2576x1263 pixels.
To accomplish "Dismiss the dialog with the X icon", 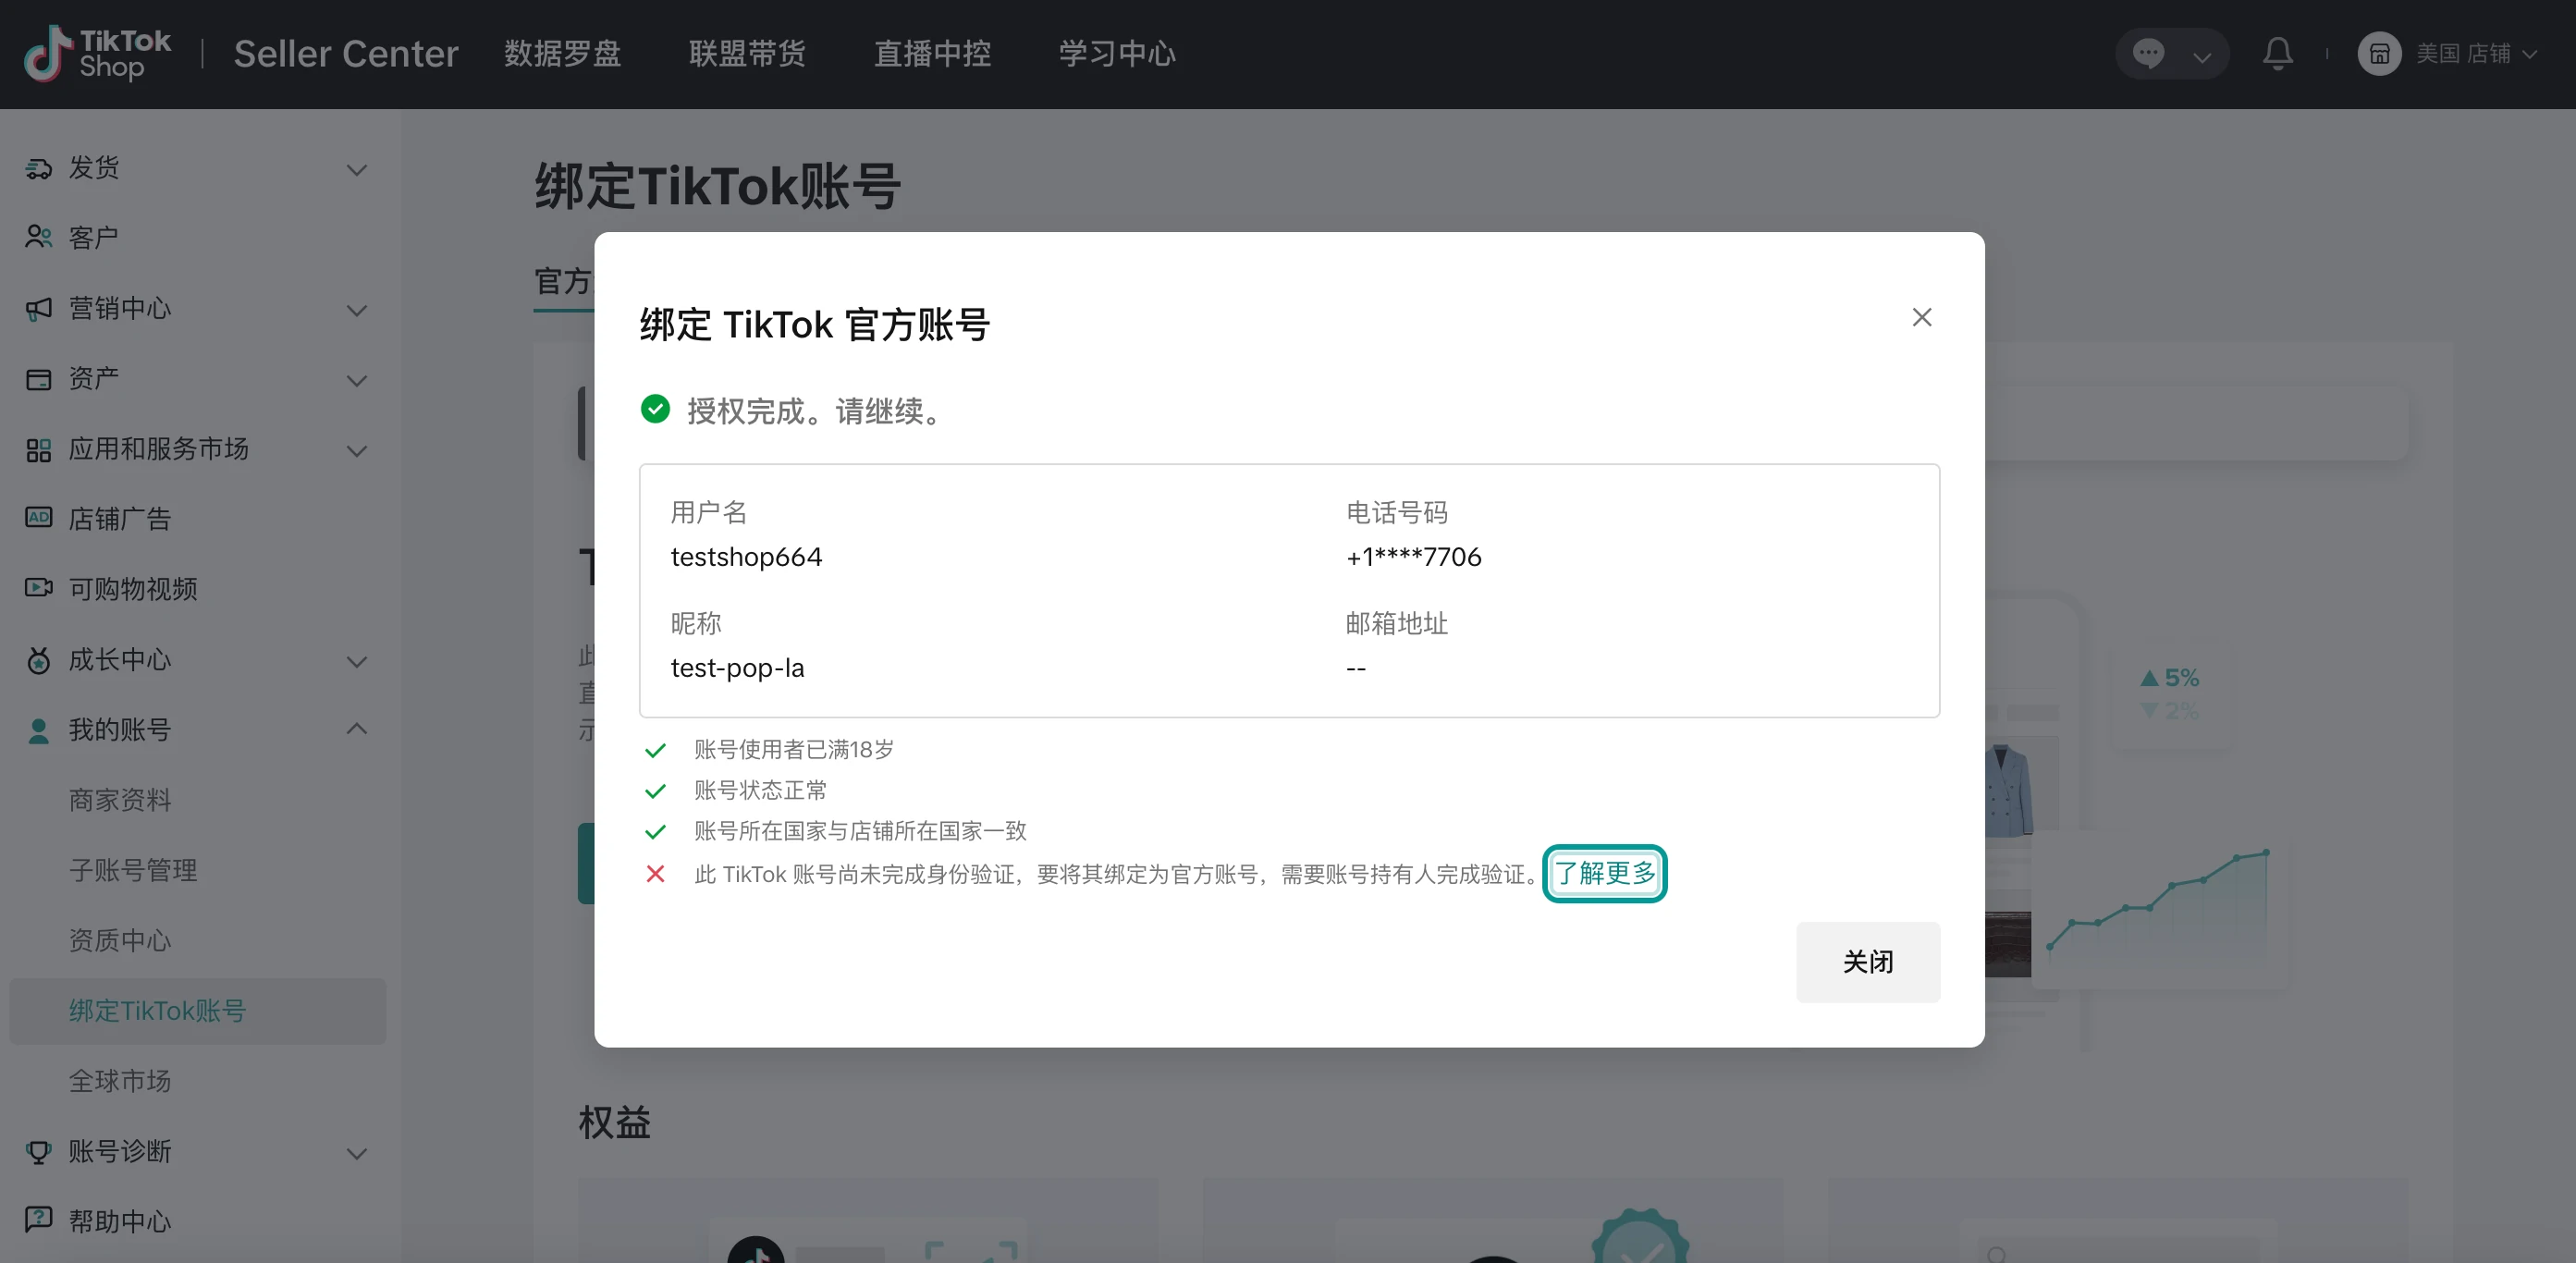I will (x=1921, y=317).
